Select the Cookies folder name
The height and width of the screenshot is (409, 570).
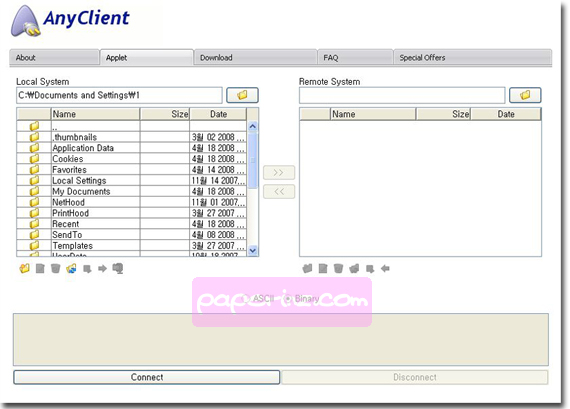point(68,159)
